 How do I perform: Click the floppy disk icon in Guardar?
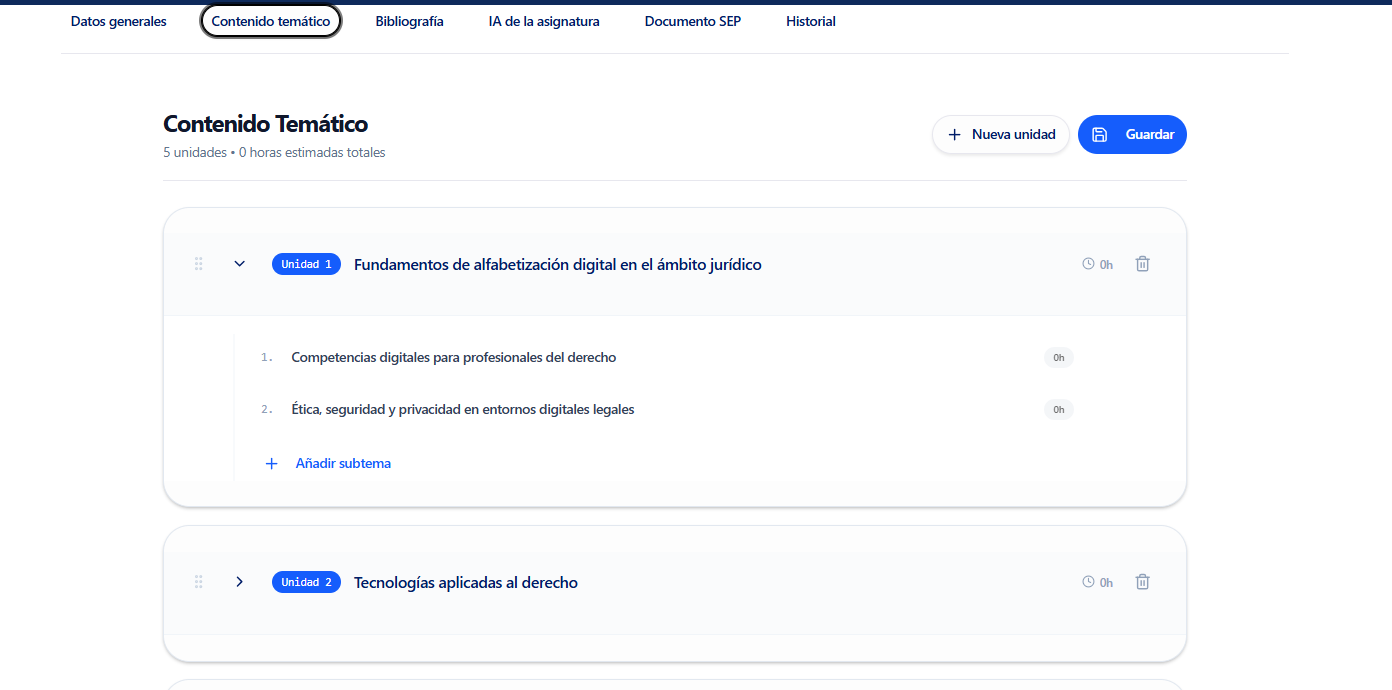tap(1100, 135)
